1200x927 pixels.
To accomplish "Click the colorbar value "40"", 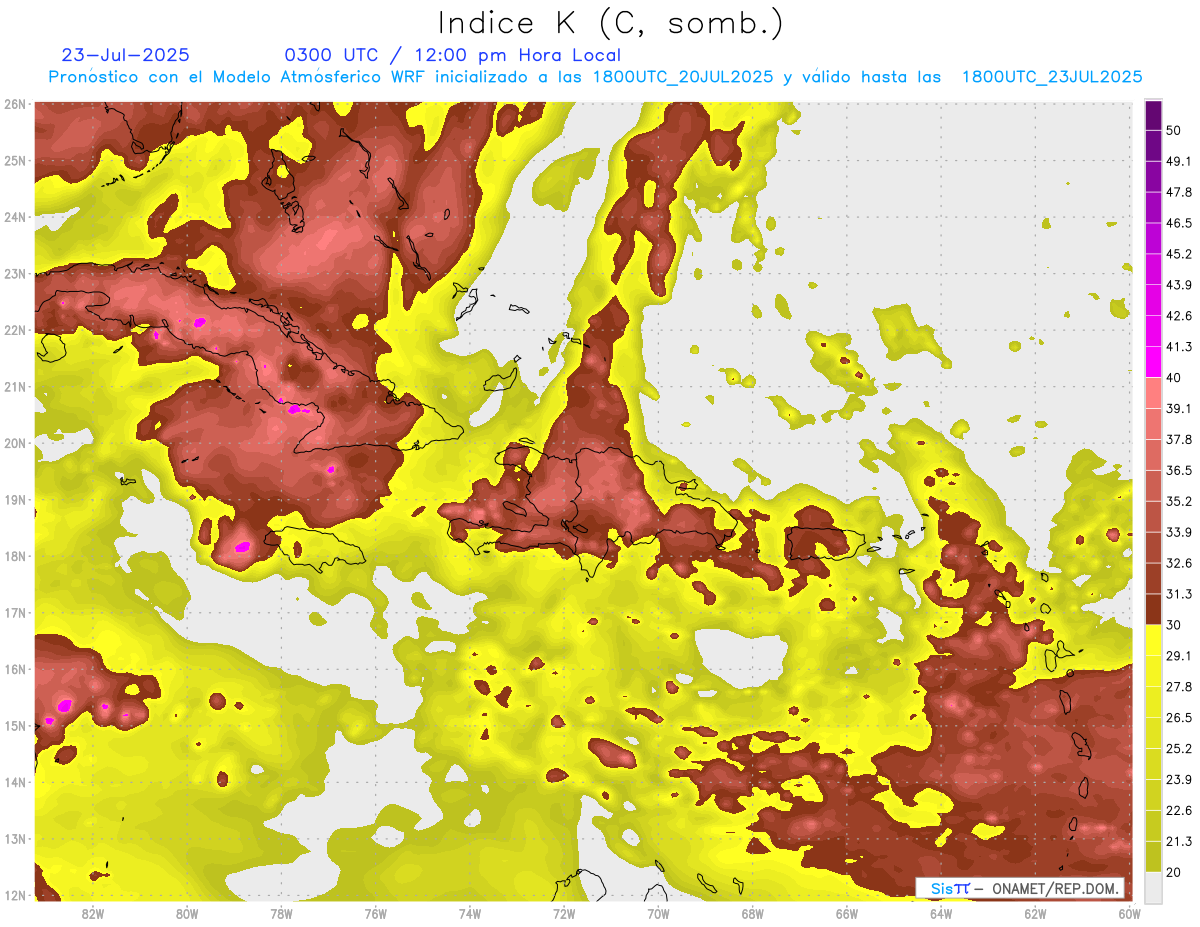I will coord(1174,377).
